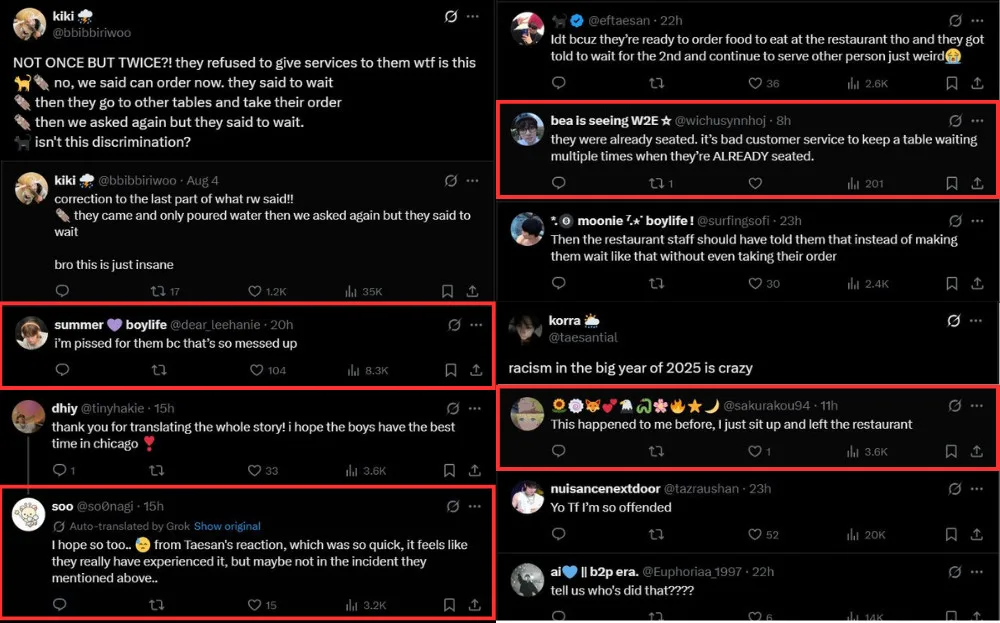
Task: Retweet kiki's correction tweet
Action: (x=156, y=291)
